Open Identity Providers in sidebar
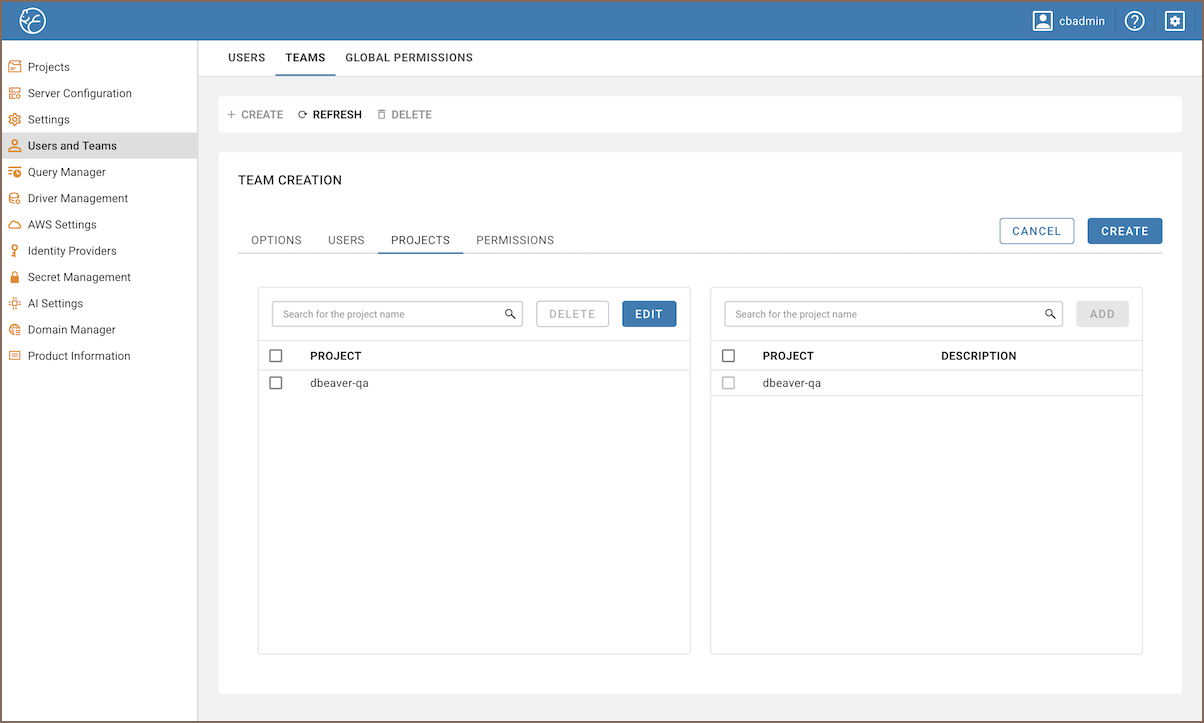 pos(71,251)
